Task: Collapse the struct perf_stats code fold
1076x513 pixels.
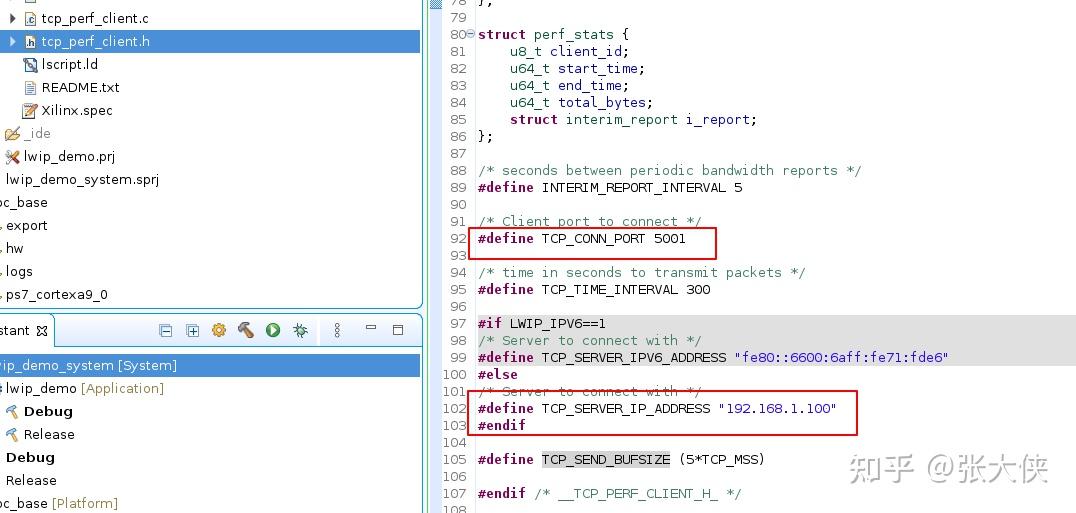Action: [x=471, y=34]
